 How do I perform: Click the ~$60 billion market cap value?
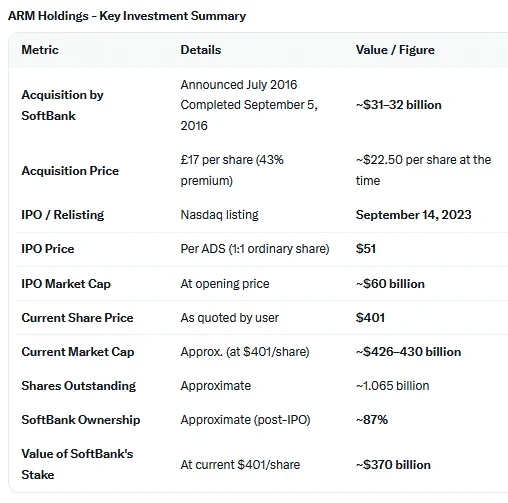[x=390, y=284]
